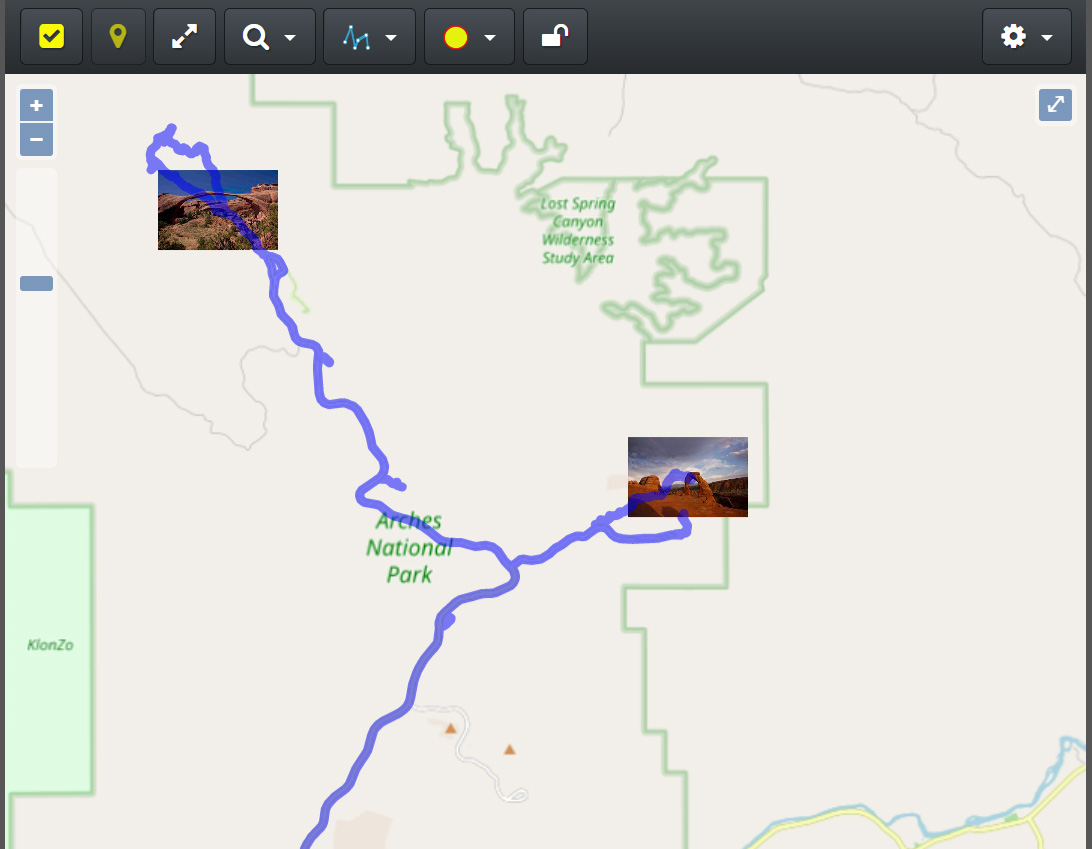Click the diagonal expand arrows toolbar icon
The width and height of the screenshot is (1092, 849).
(x=185, y=36)
